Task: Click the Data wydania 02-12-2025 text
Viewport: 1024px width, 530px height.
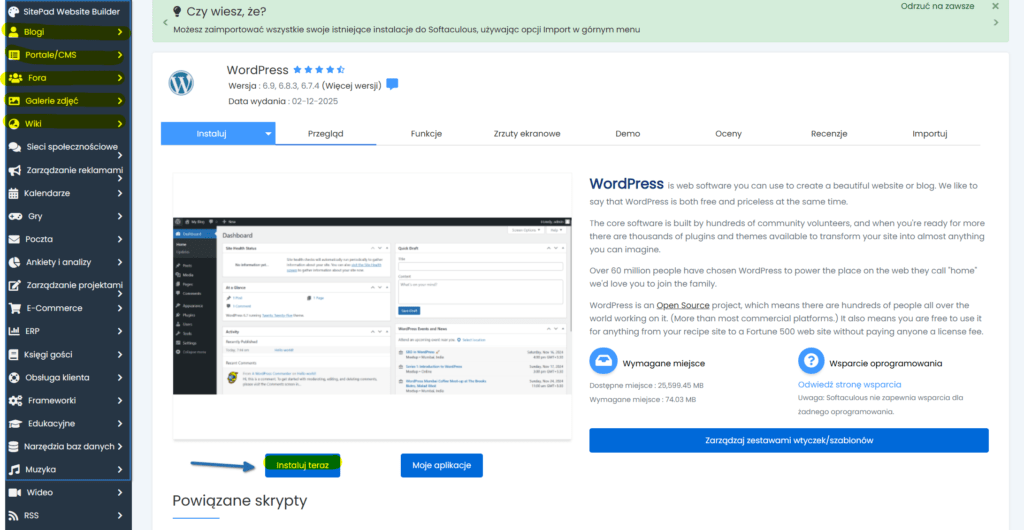Action: [x=283, y=101]
